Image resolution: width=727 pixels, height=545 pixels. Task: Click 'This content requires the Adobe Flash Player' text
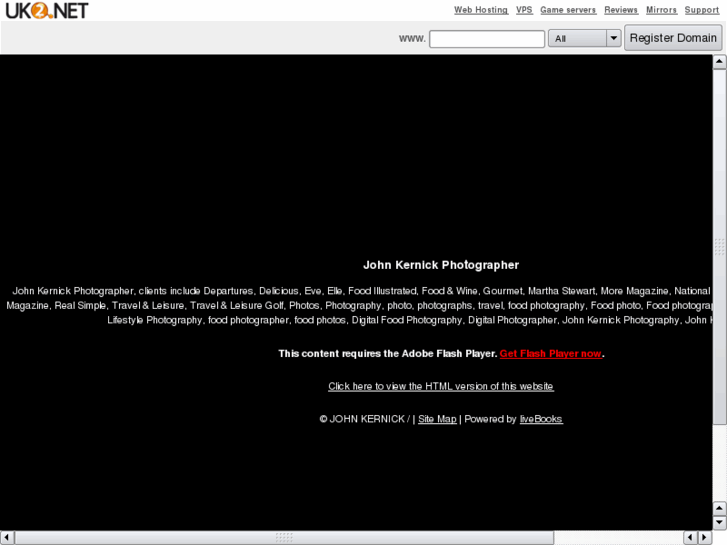click(387, 353)
